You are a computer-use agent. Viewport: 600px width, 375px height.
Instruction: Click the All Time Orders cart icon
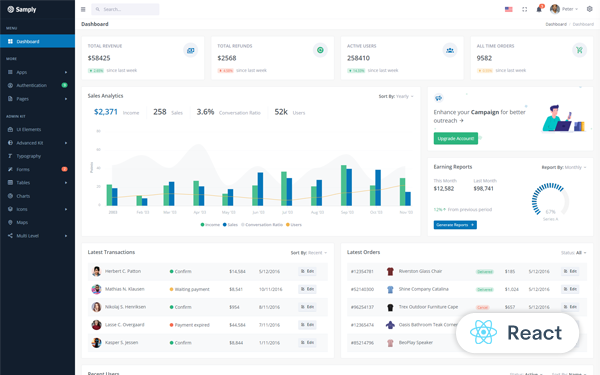(x=579, y=50)
